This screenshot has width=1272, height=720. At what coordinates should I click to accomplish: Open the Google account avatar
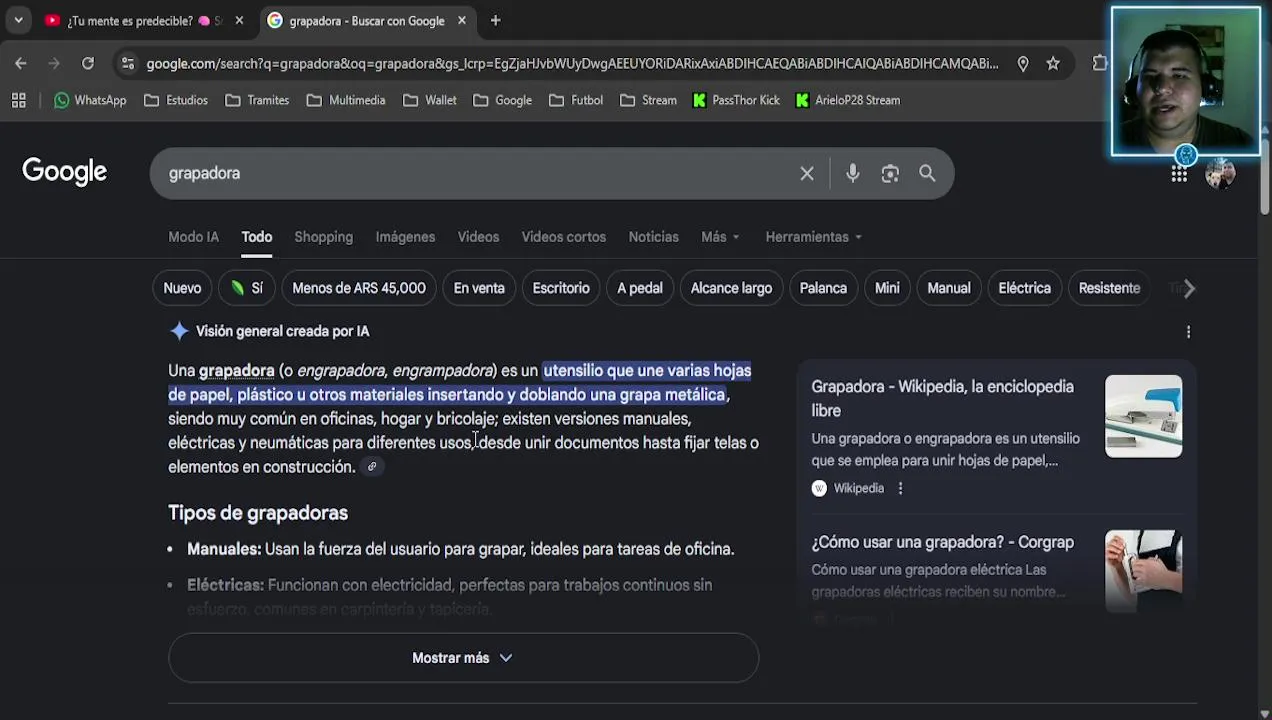click(1220, 174)
